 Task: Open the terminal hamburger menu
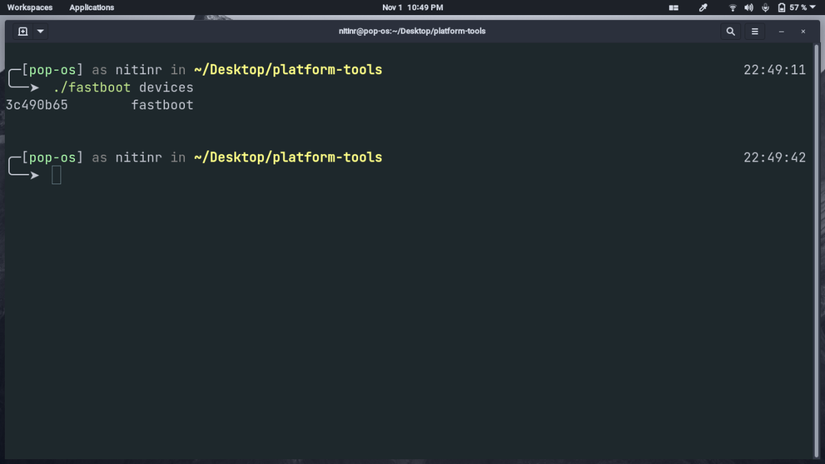755,31
